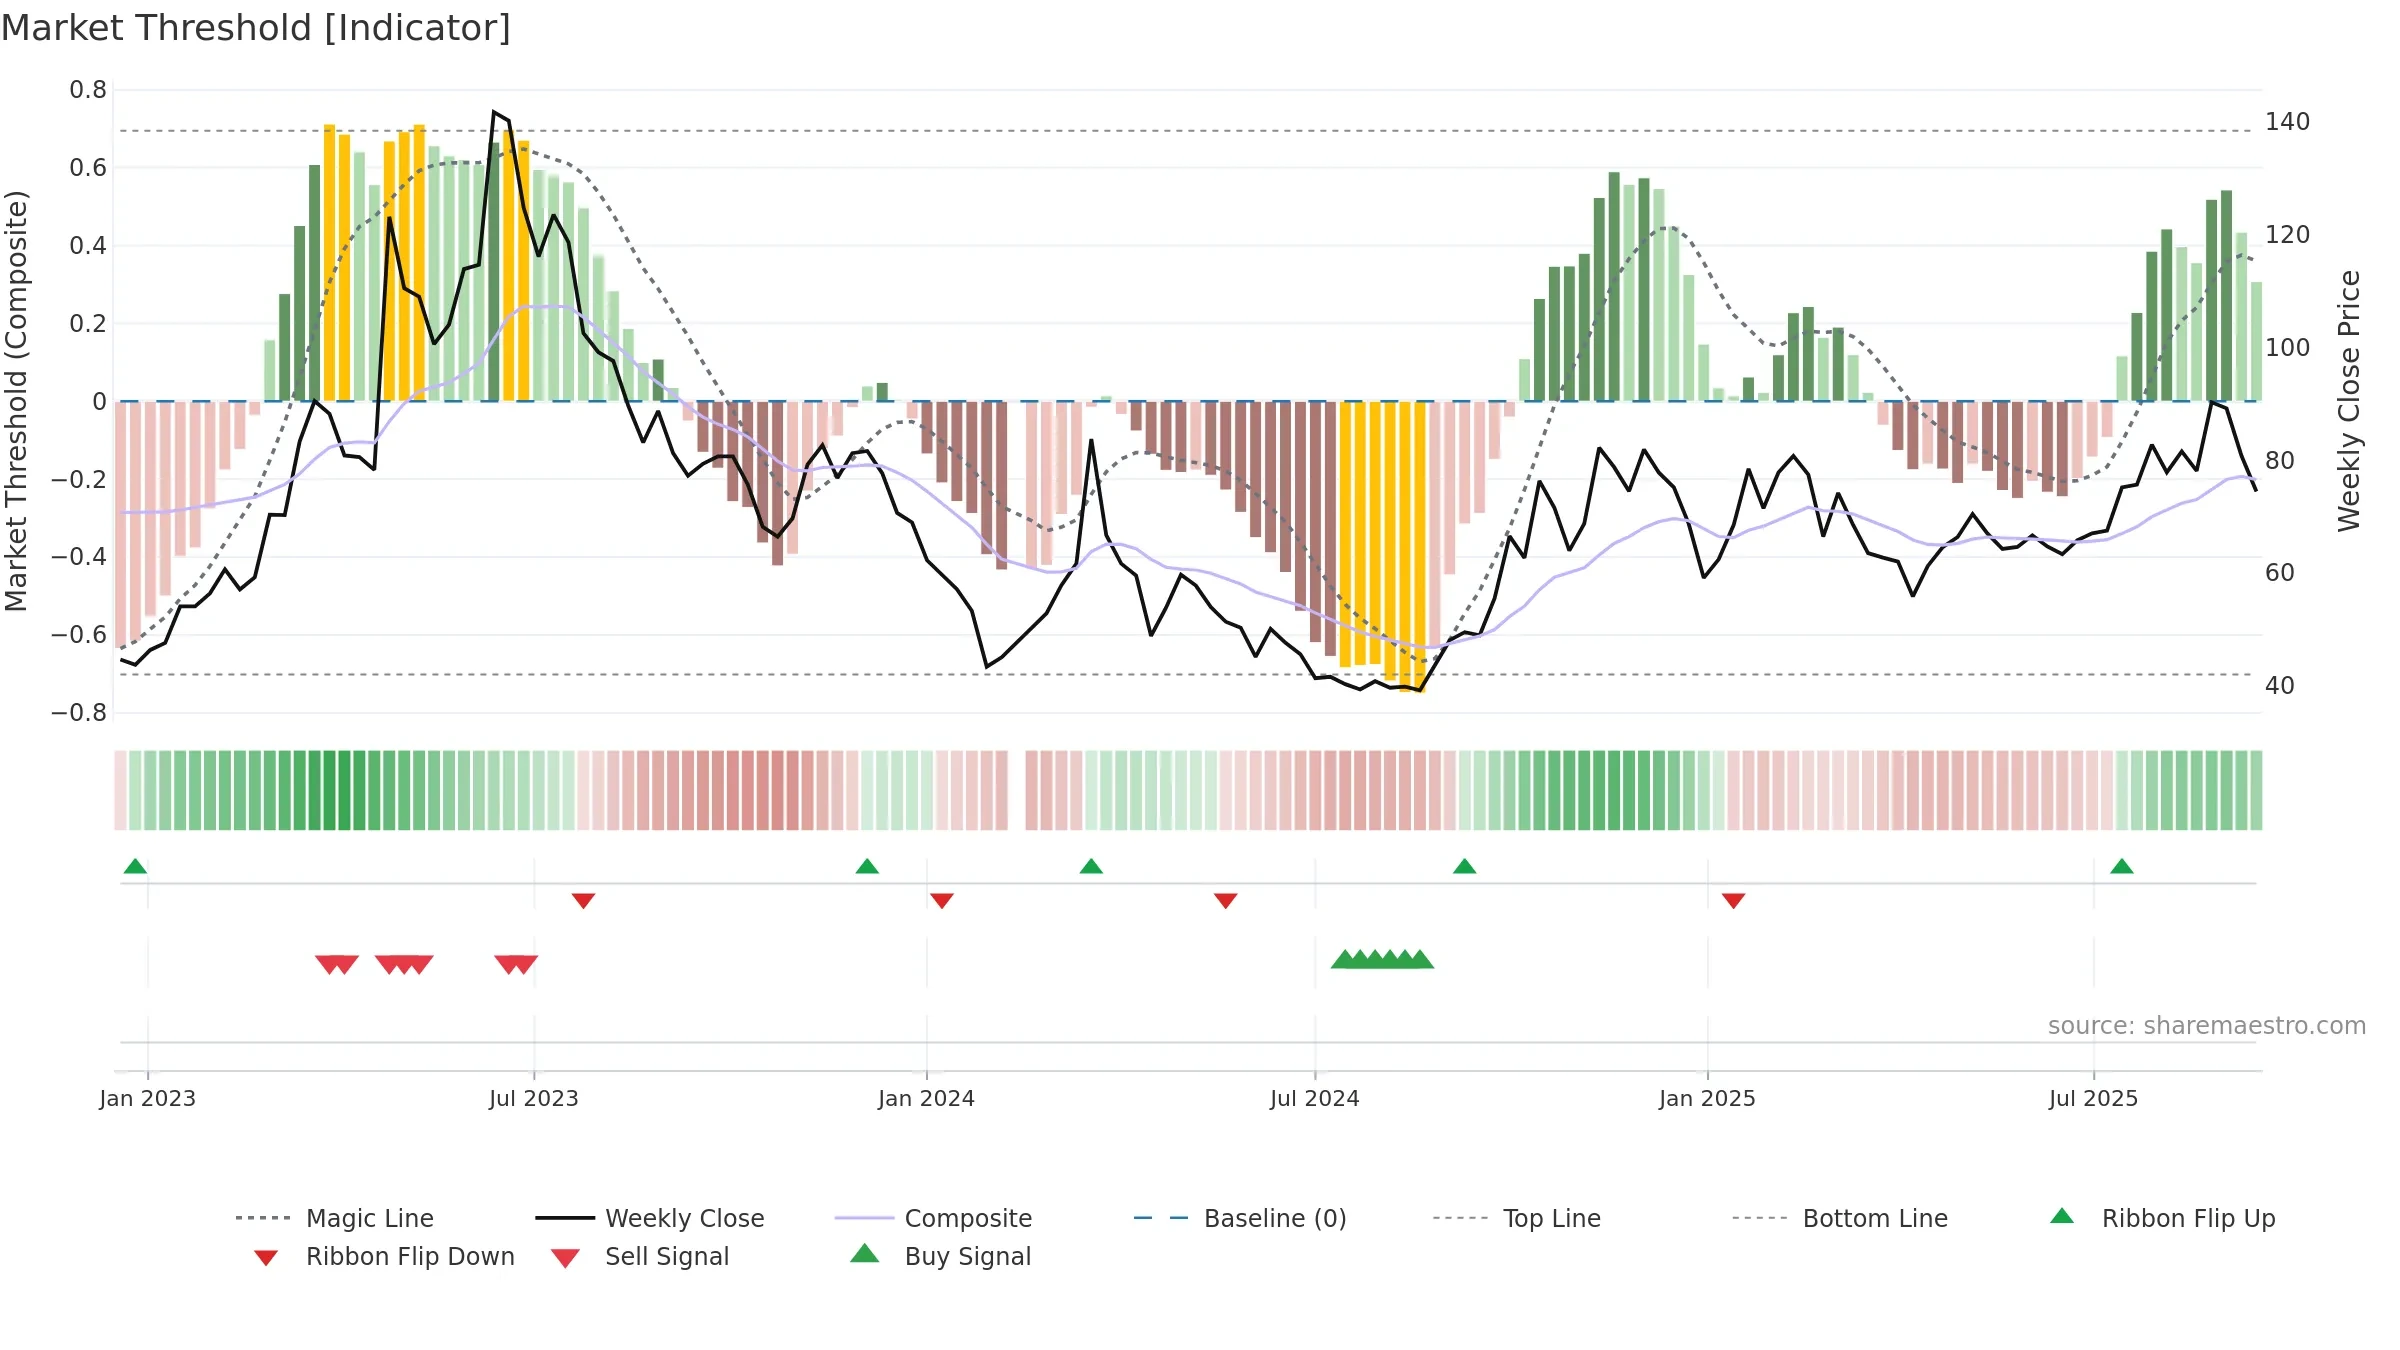
Task: Click the Market Threshold (Composite) axis title
Action: [16, 400]
